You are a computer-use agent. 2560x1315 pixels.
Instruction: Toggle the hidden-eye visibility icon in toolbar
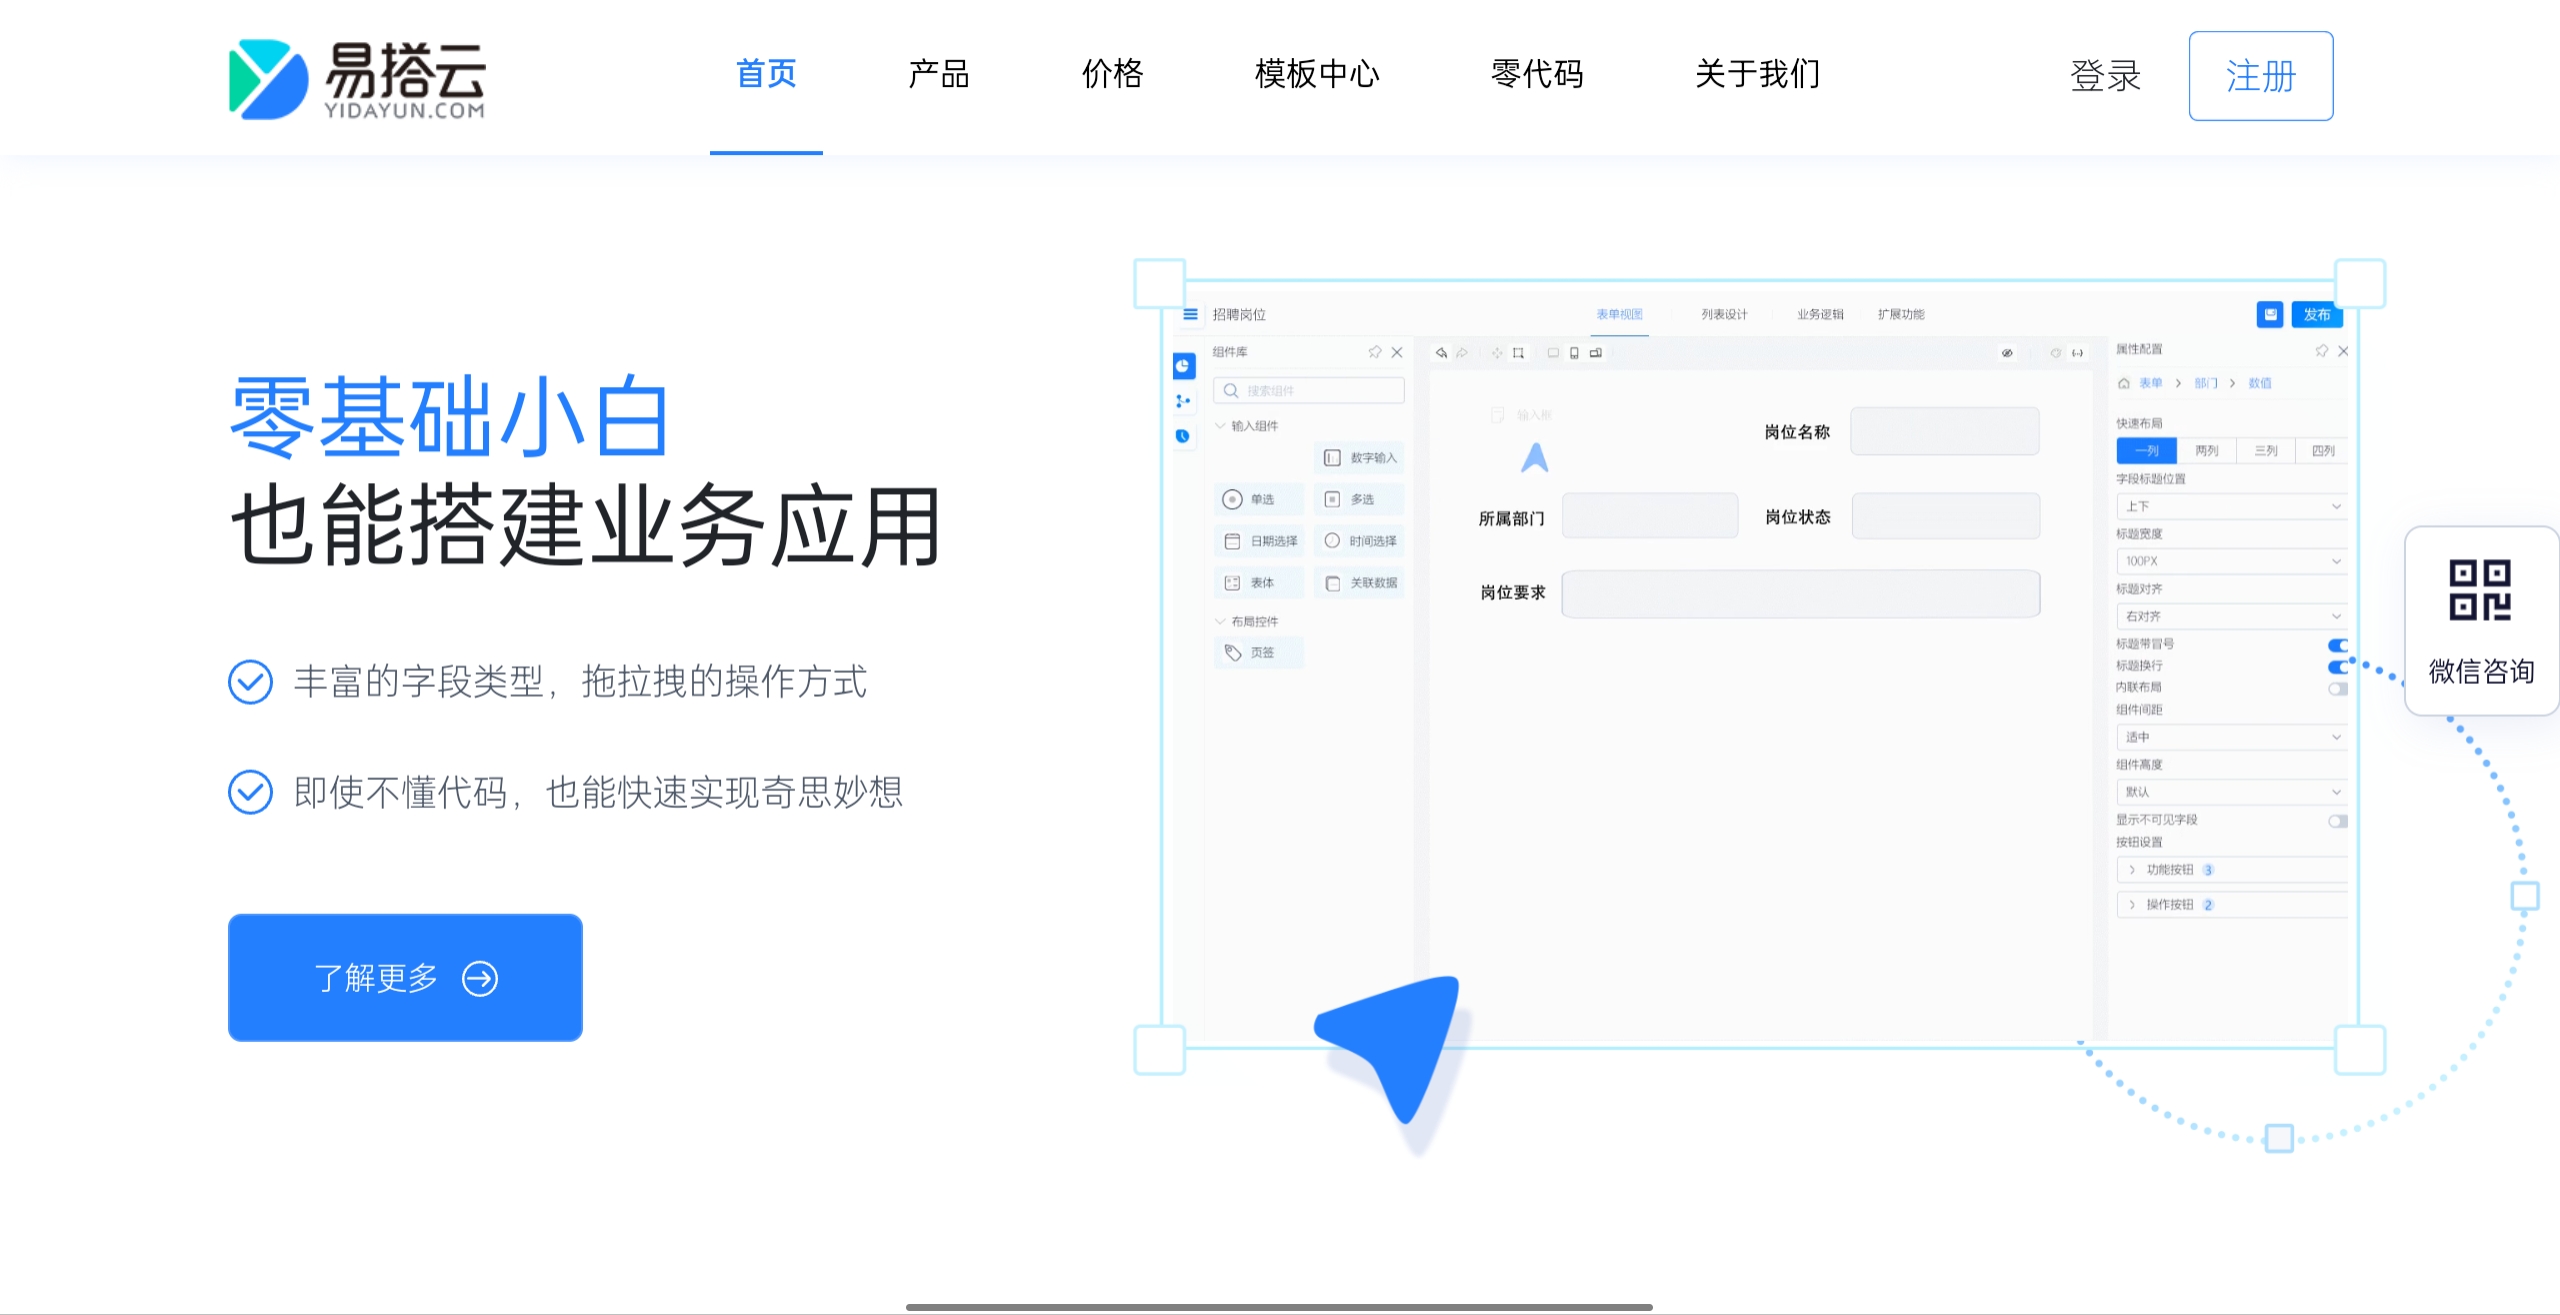coord(2007,353)
